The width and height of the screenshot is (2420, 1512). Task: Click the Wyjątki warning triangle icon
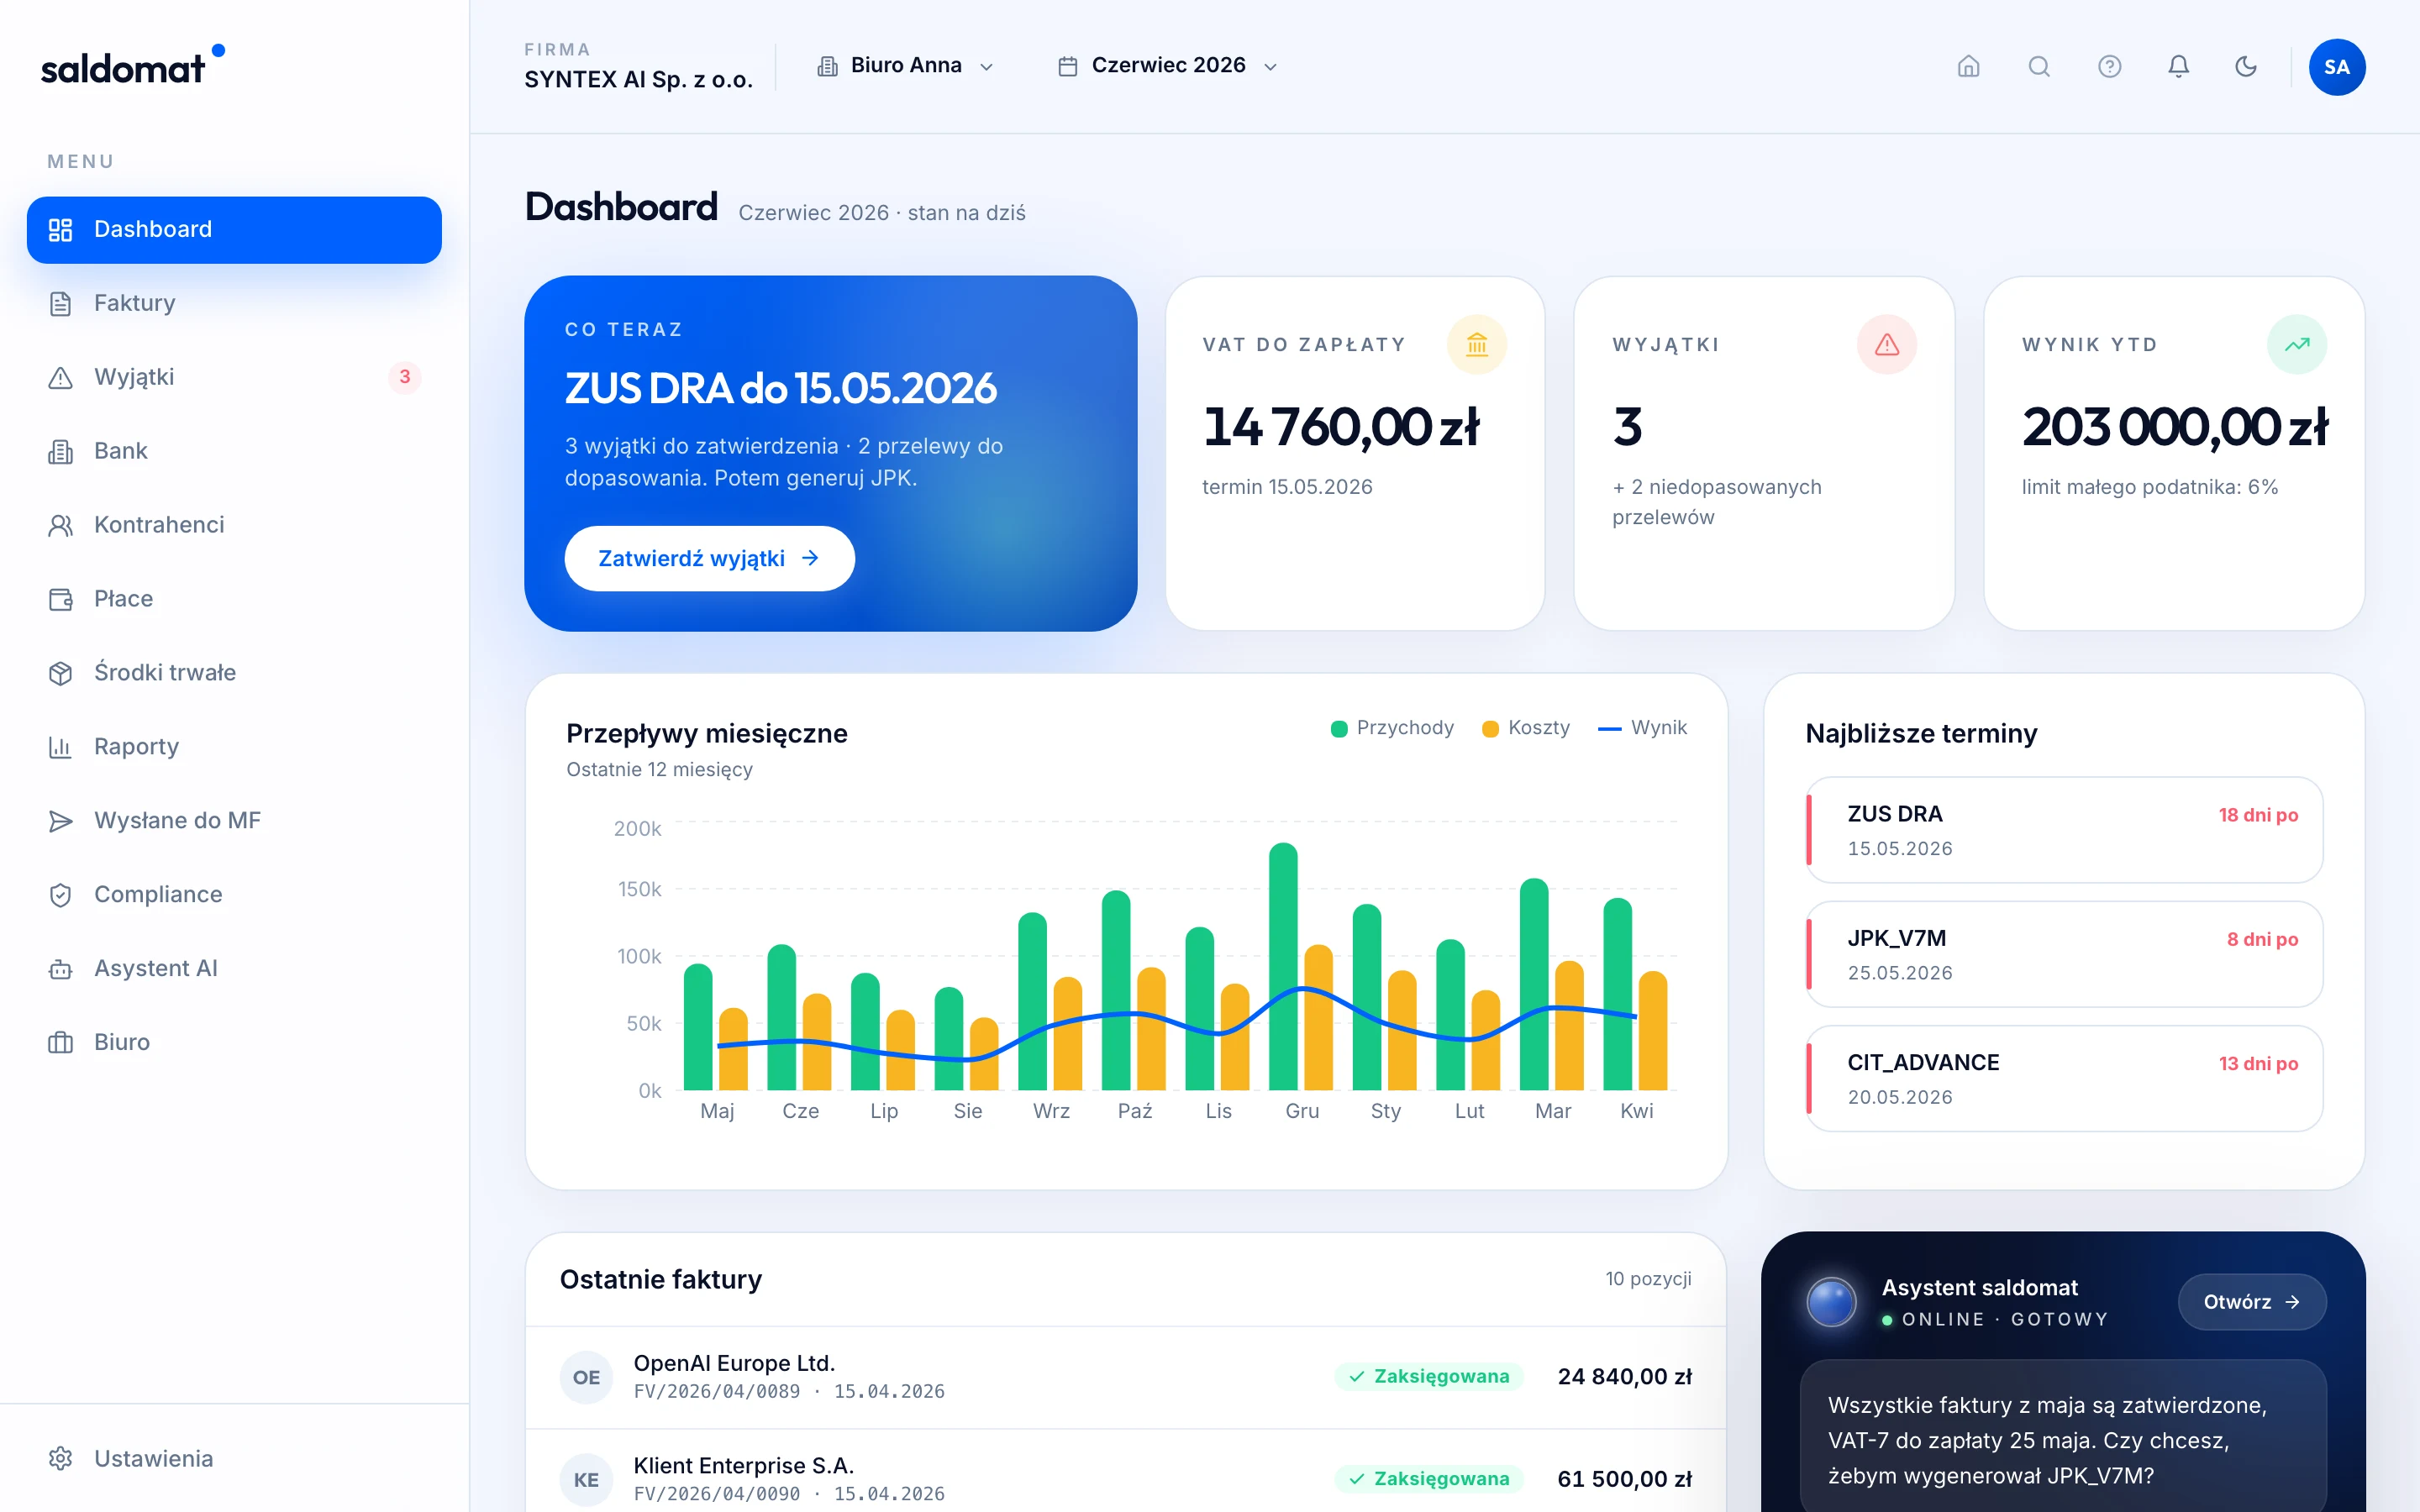click(1886, 344)
